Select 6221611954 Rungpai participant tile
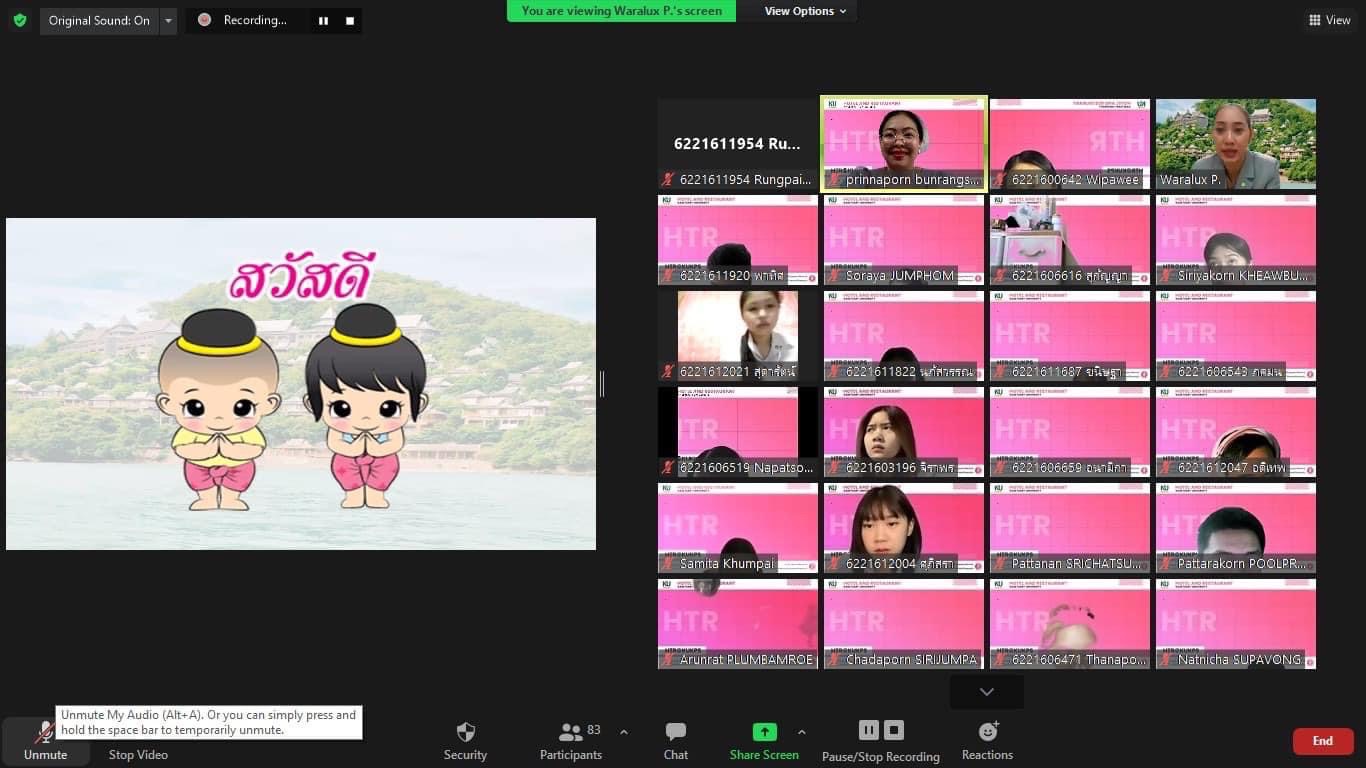The image size is (1366, 768). point(738,144)
